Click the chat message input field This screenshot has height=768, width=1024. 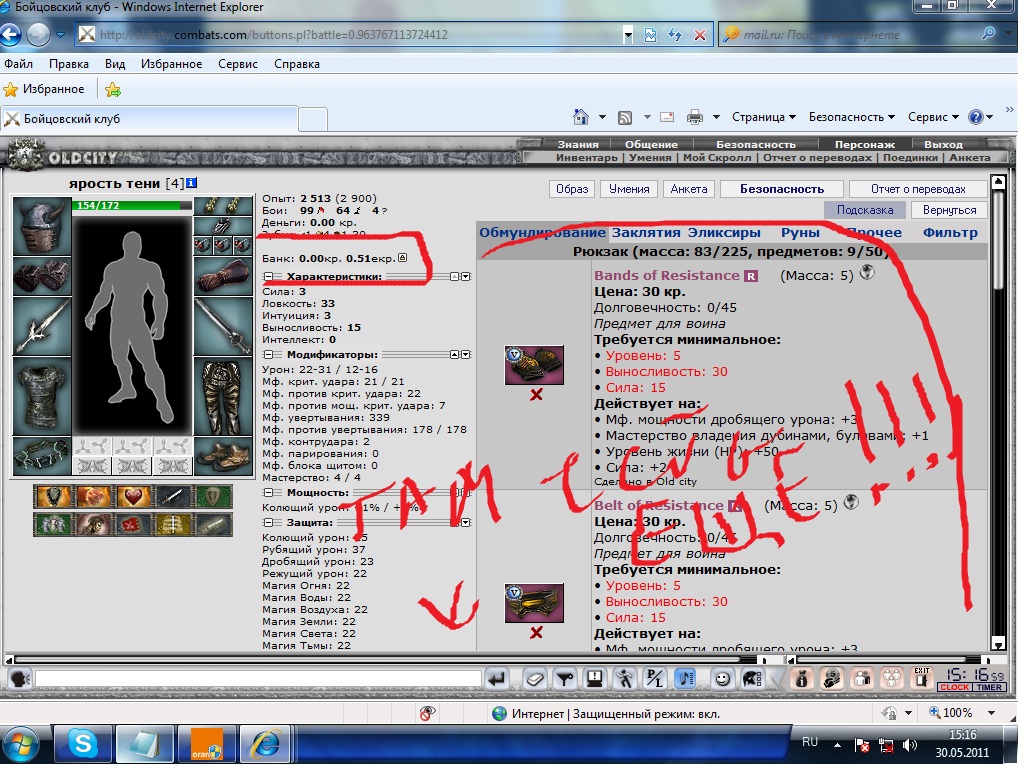pos(258,679)
